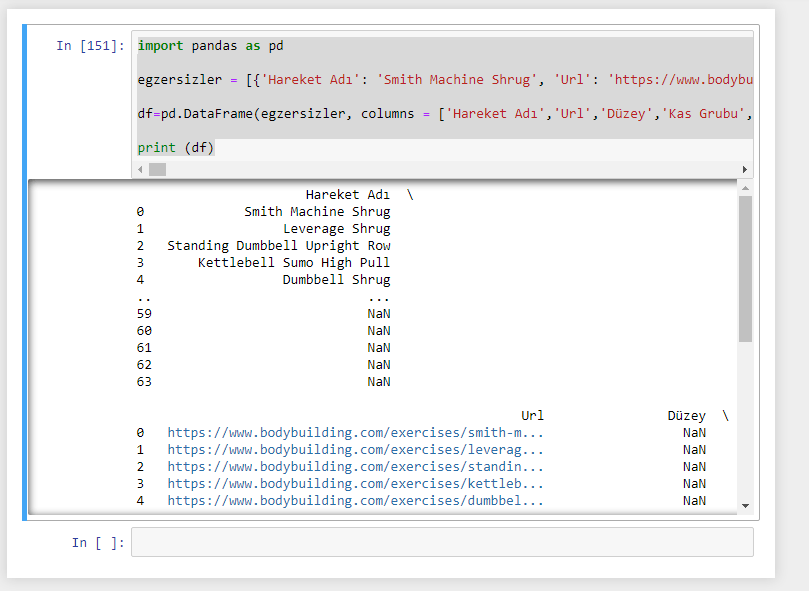Click the down arrow of the output scrollbar
809x591 pixels.
pos(745,506)
